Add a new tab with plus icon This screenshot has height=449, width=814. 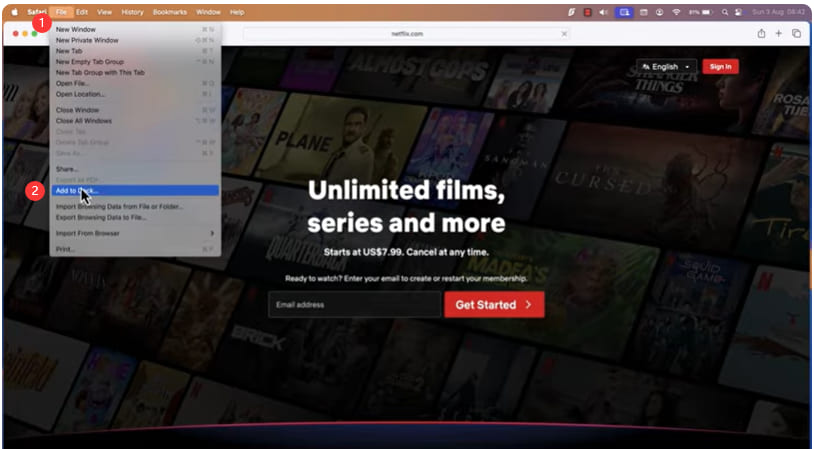click(779, 33)
